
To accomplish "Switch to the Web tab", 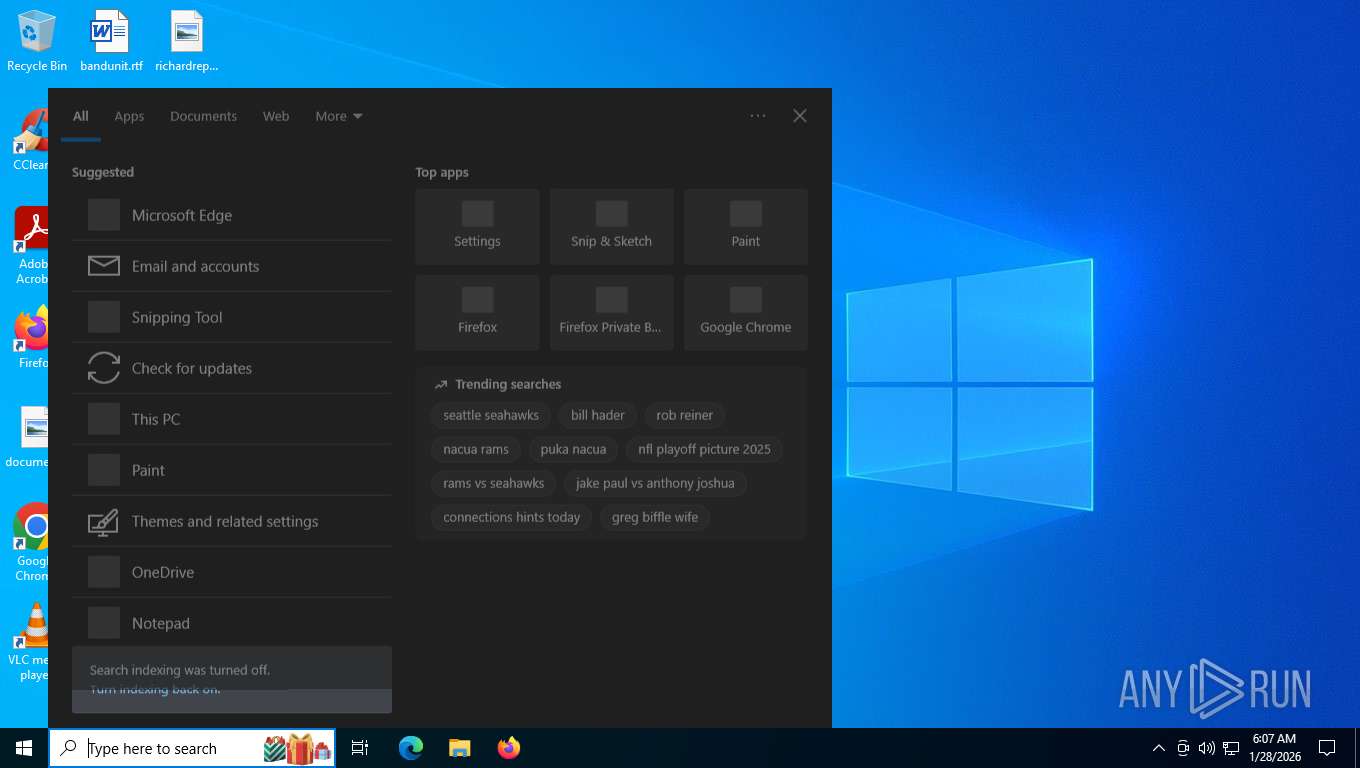I will [x=276, y=116].
